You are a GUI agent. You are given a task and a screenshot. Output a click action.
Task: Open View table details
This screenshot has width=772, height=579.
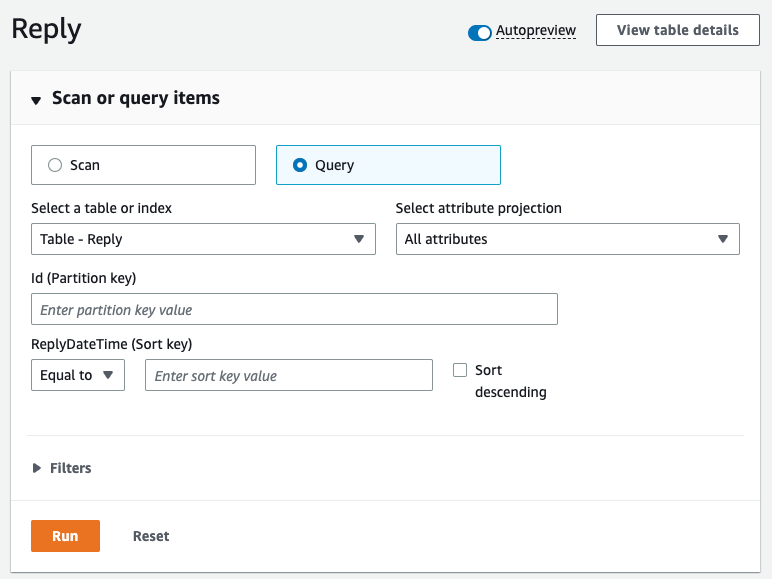(x=677, y=30)
